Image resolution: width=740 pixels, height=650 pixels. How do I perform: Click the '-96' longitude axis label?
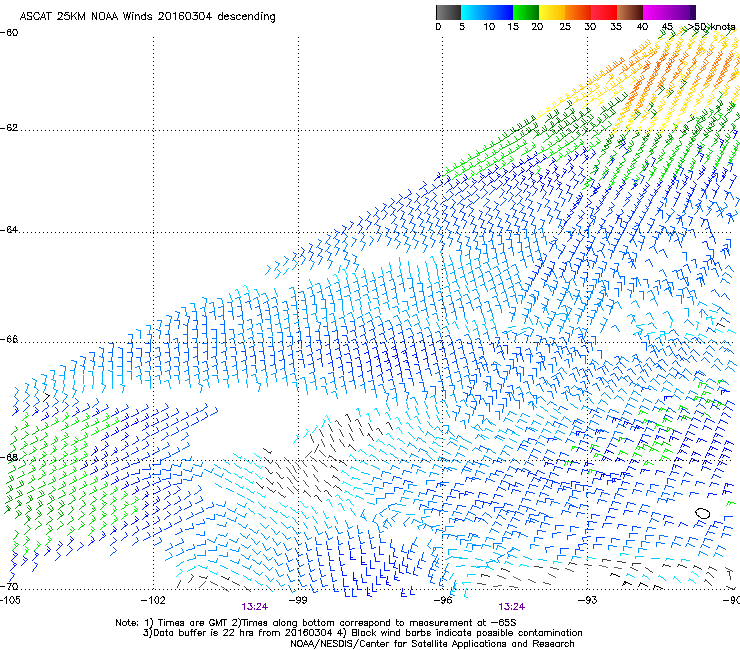[x=443, y=600]
